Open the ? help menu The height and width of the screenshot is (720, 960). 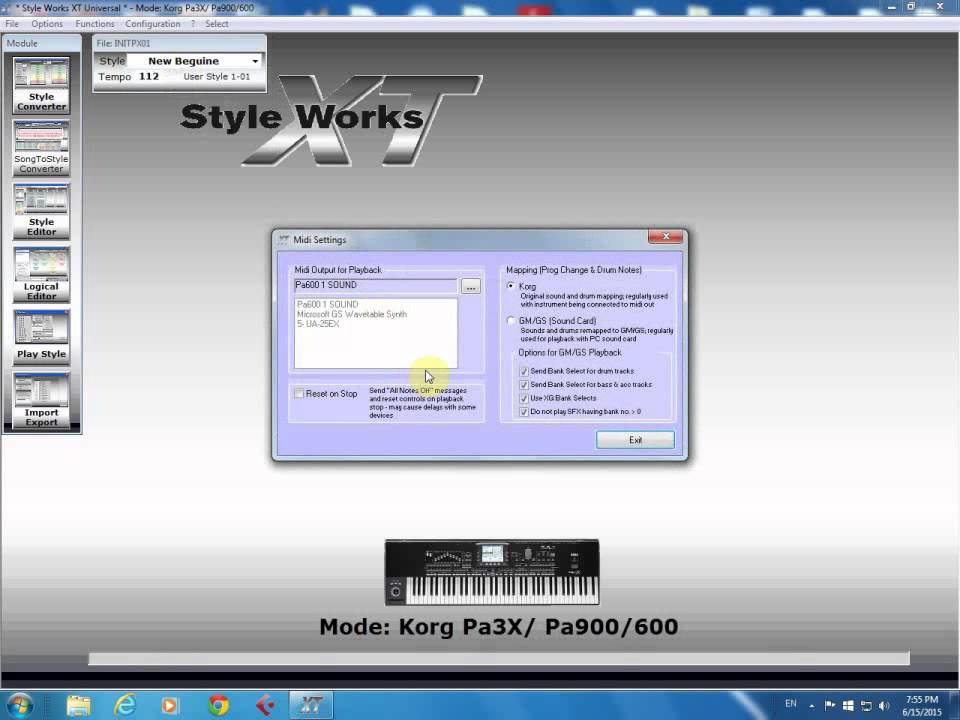click(193, 24)
